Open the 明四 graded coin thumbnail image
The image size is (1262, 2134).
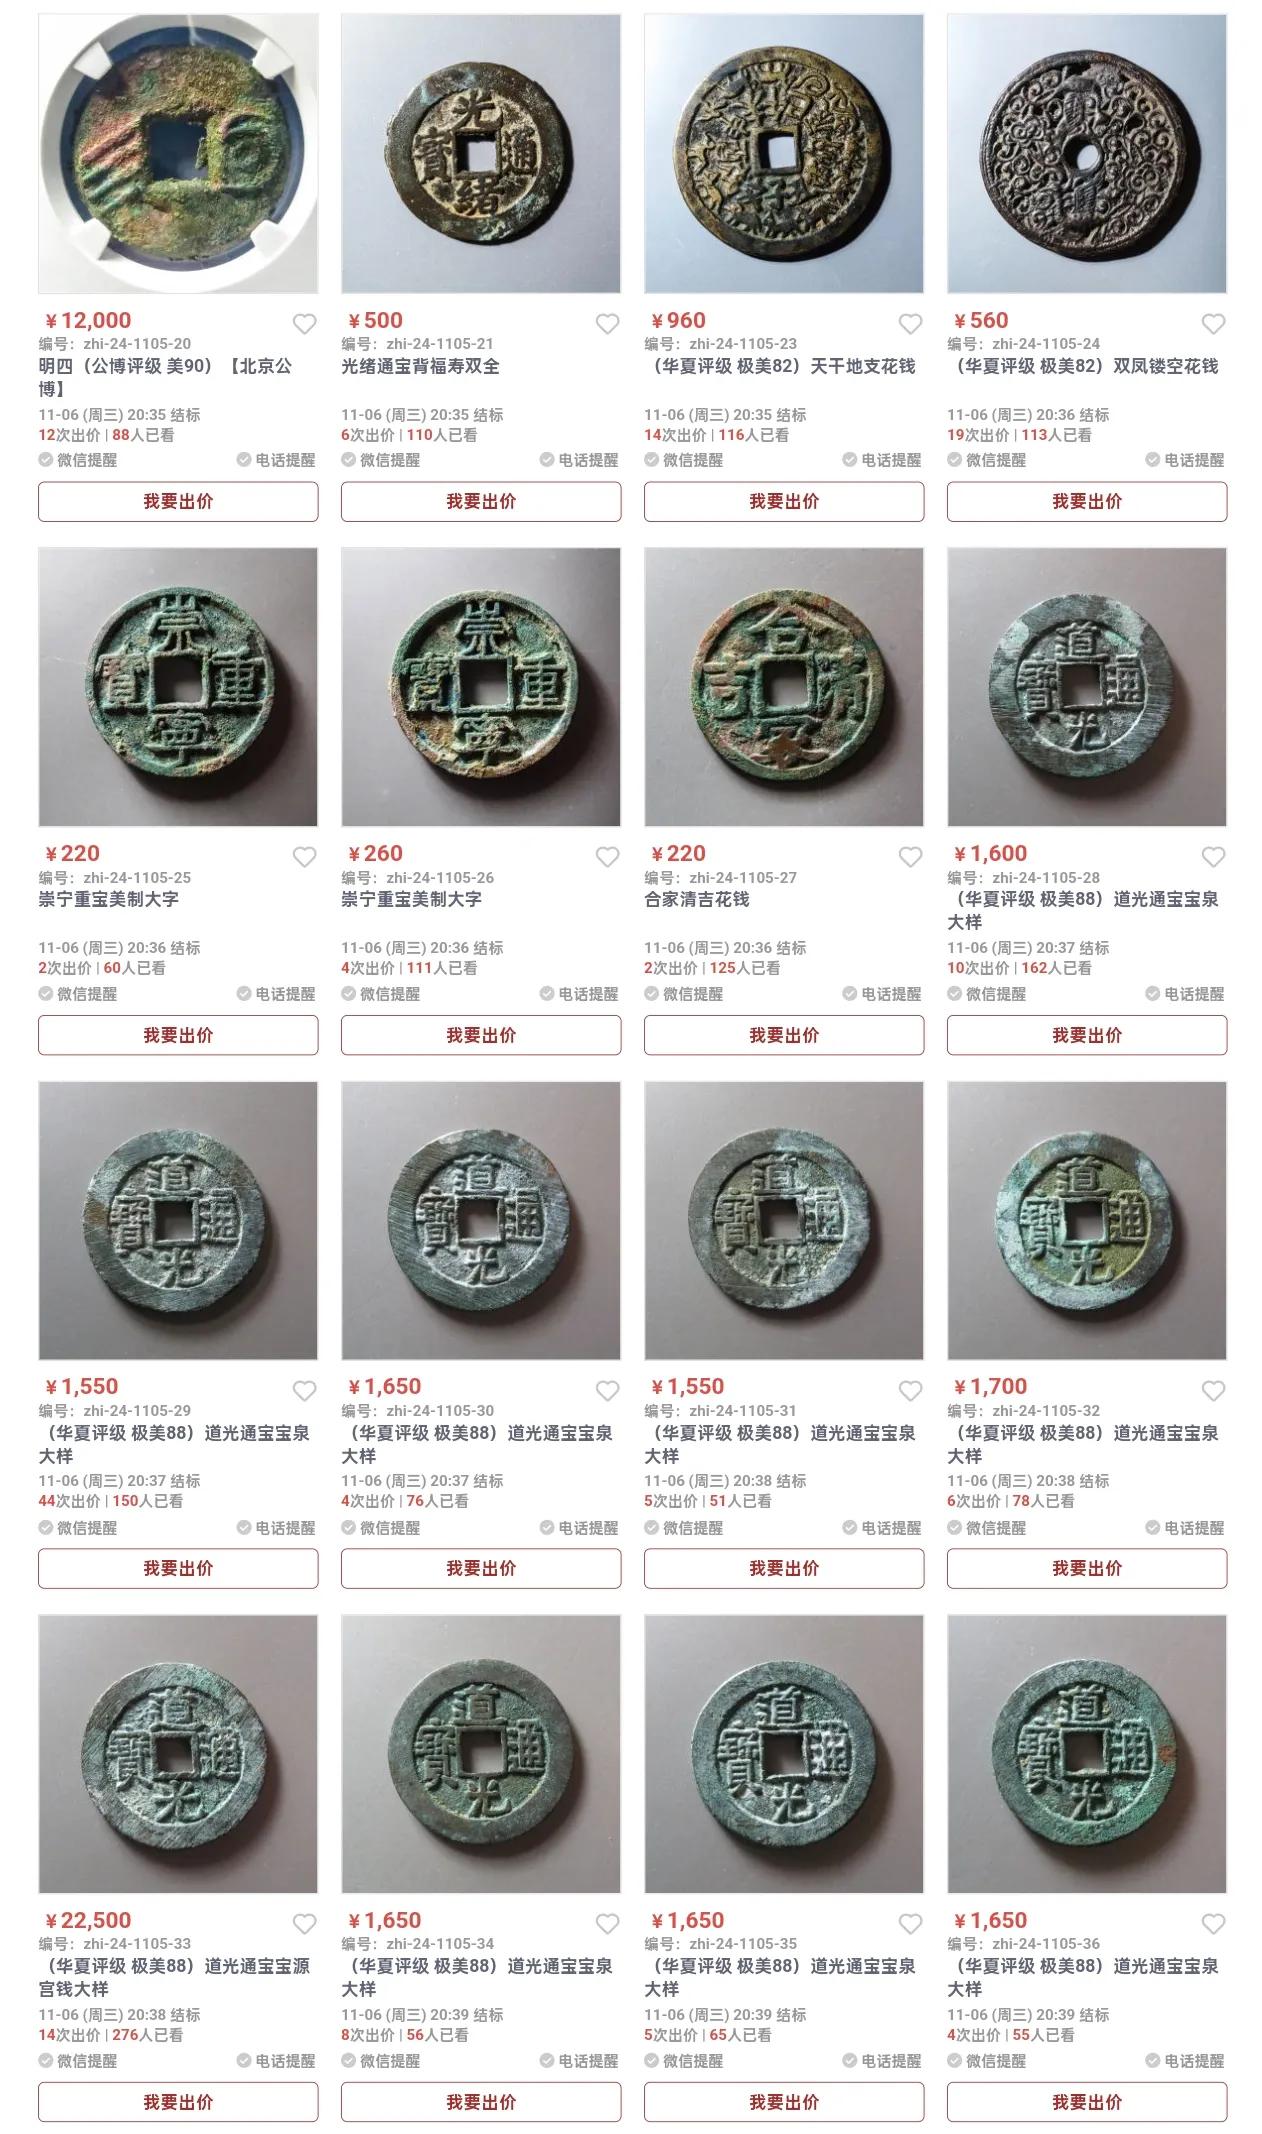click(x=178, y=153)
